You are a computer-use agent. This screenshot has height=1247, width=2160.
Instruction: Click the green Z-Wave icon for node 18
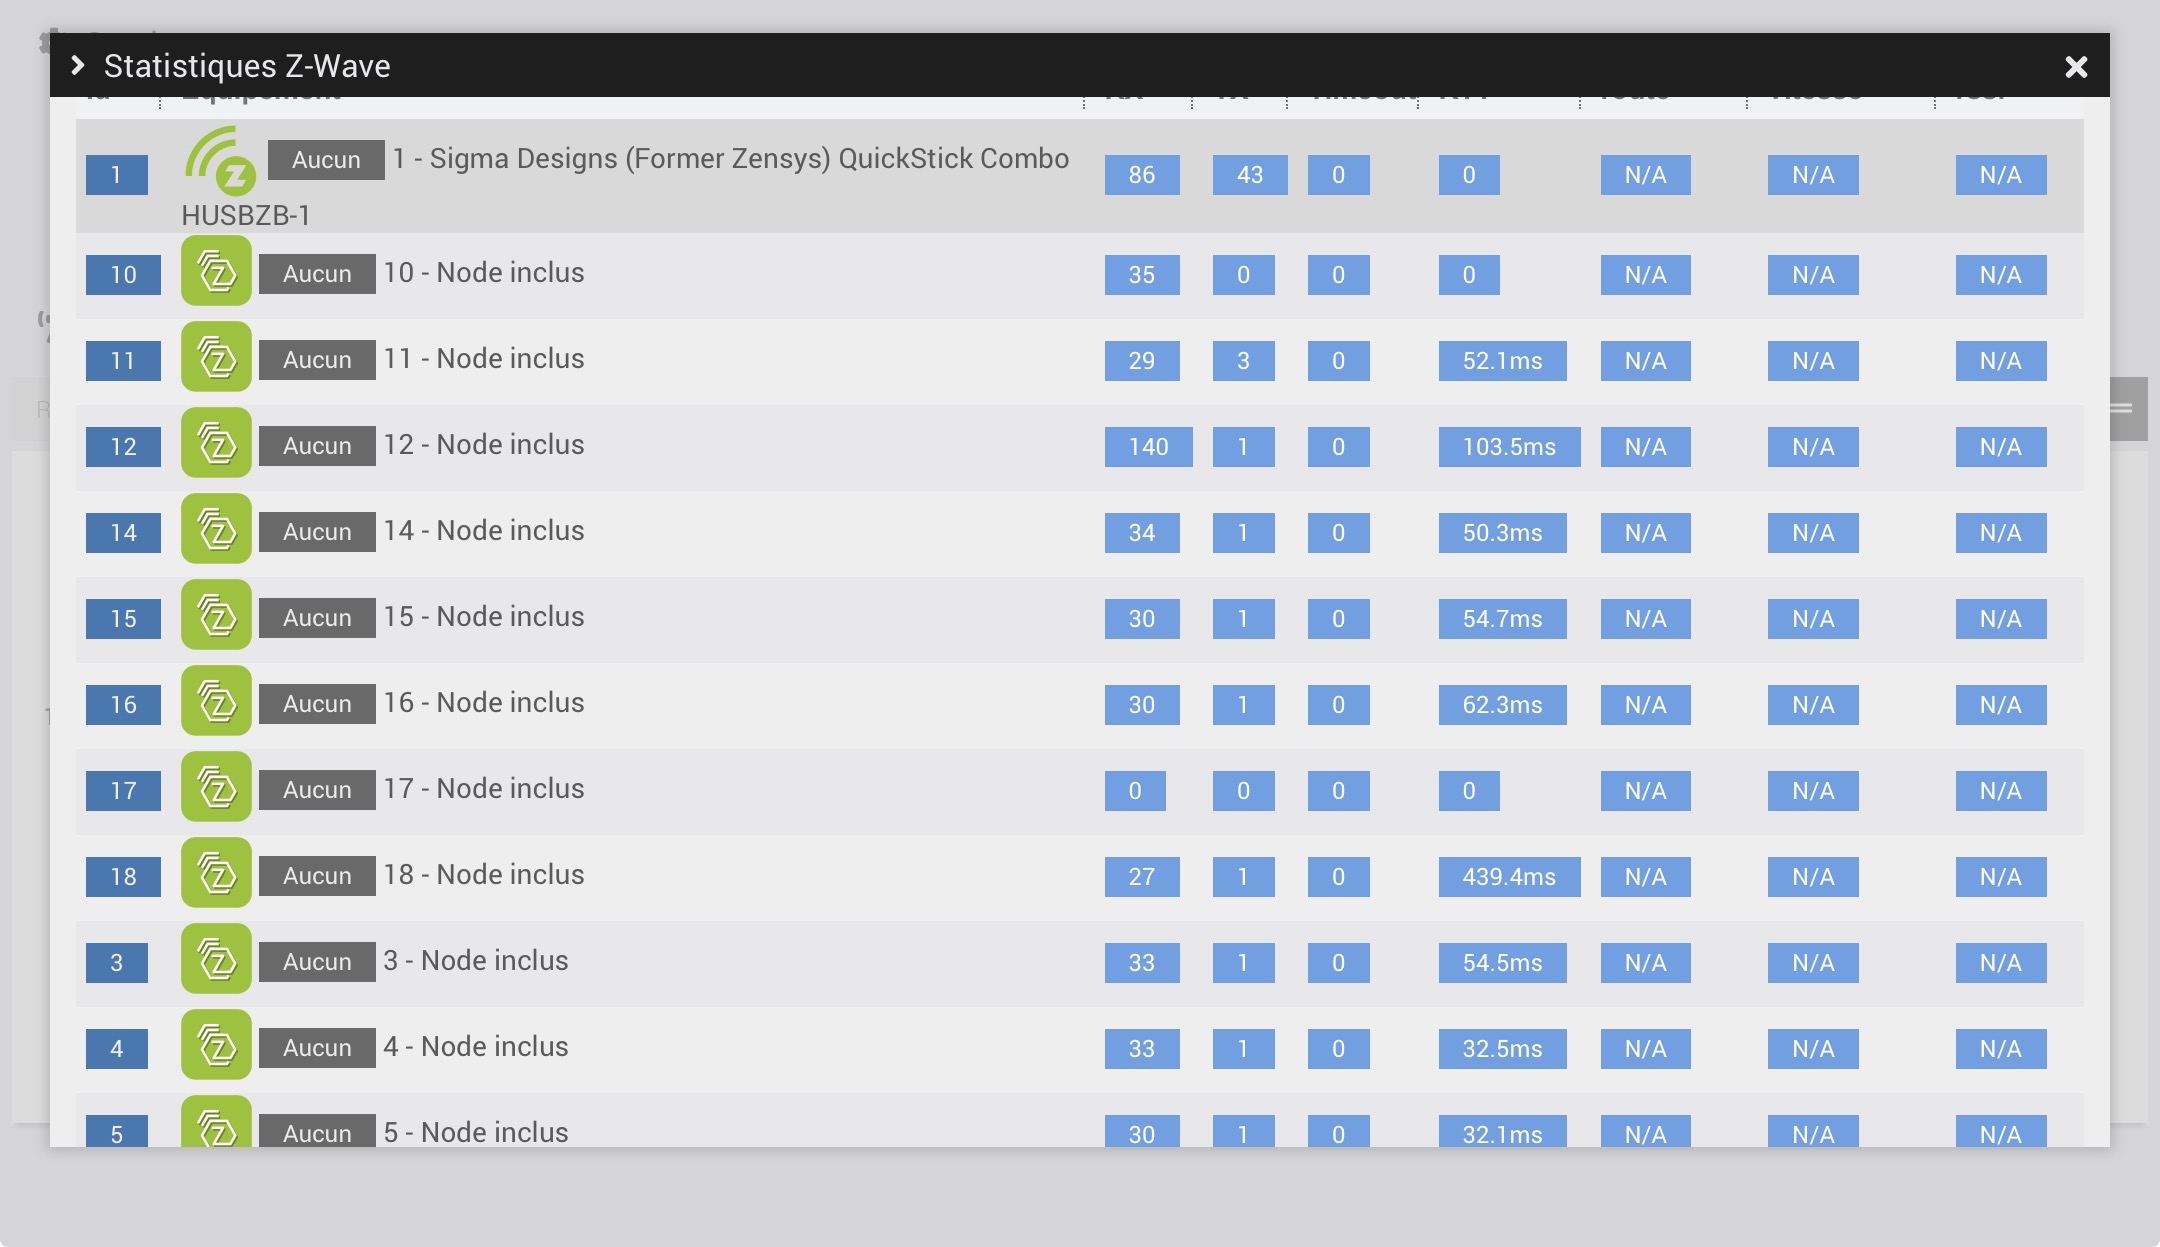[x=216, y=874]
